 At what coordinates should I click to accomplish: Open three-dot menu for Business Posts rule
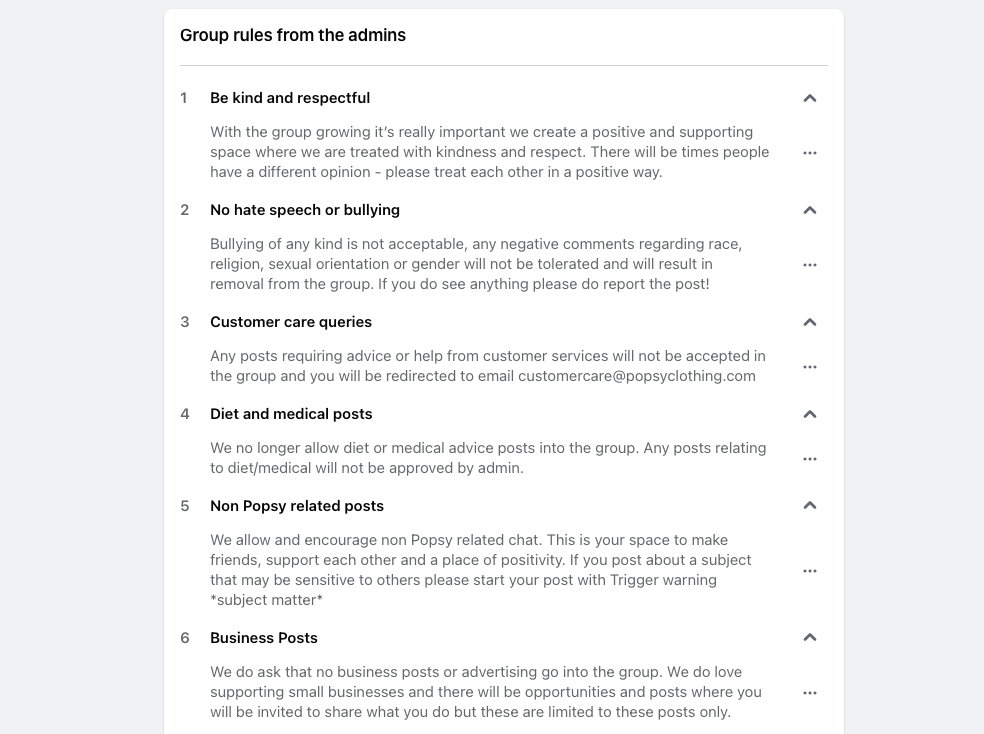810,693
